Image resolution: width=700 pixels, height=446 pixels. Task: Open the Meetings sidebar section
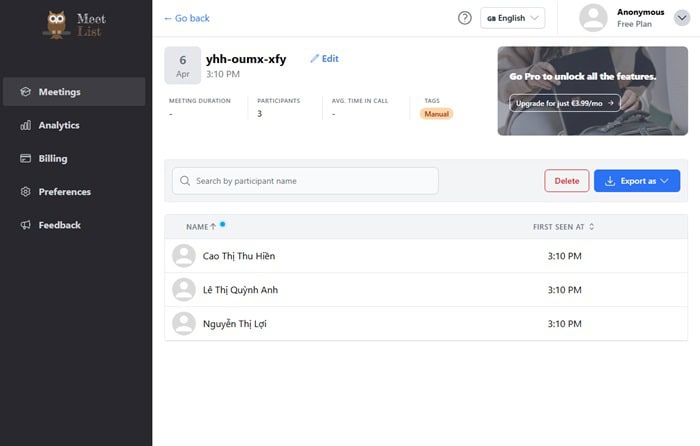pos(74,92)
